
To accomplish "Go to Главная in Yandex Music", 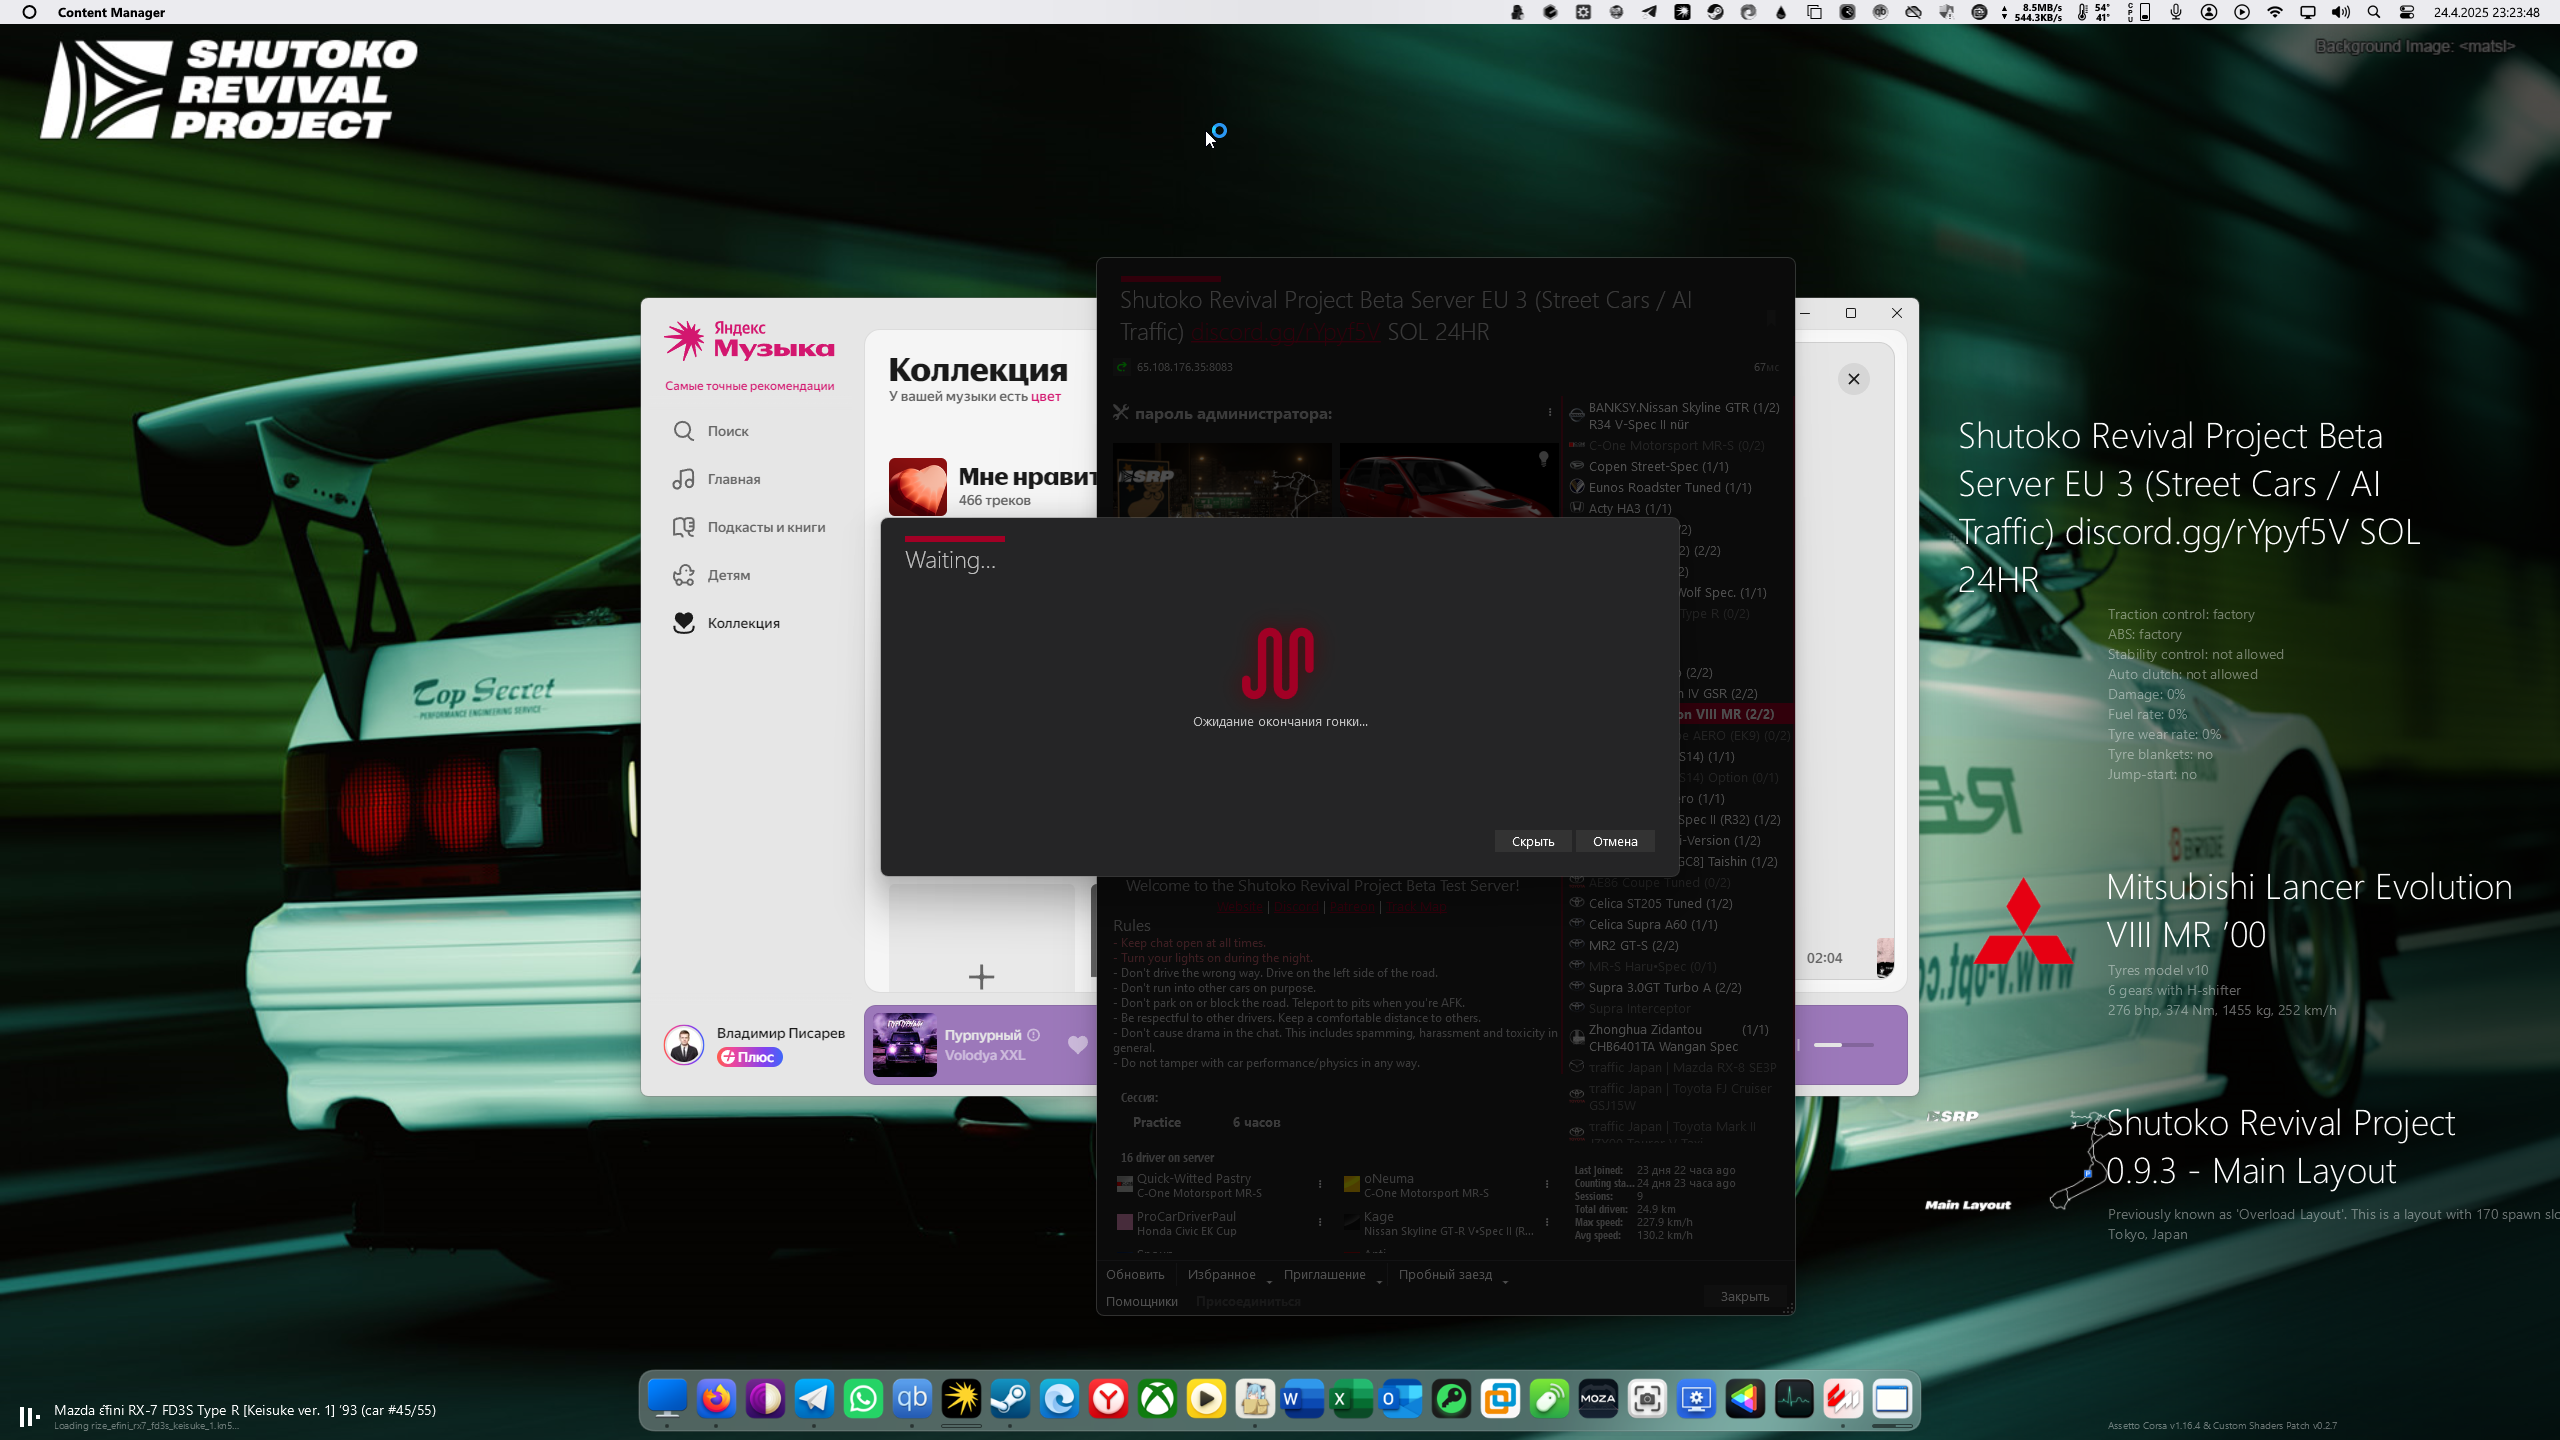I will (x=716, y=479).
